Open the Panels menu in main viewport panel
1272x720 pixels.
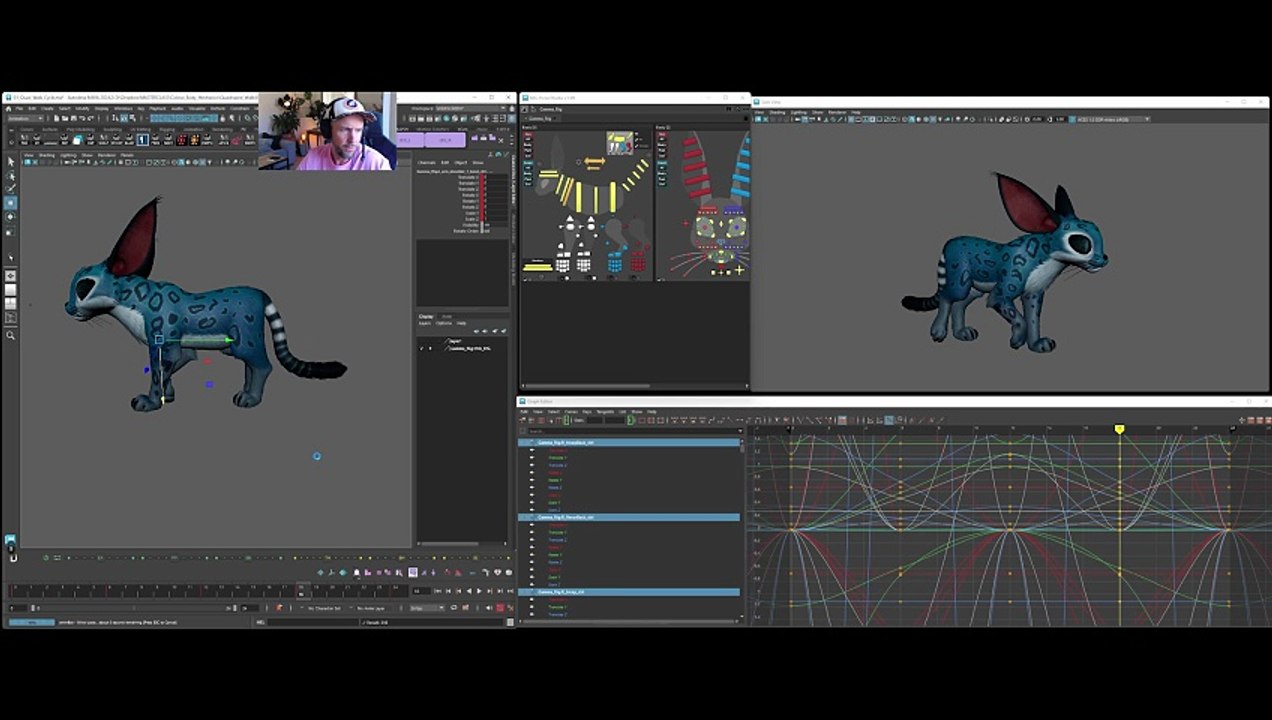(x=127, y=155)
